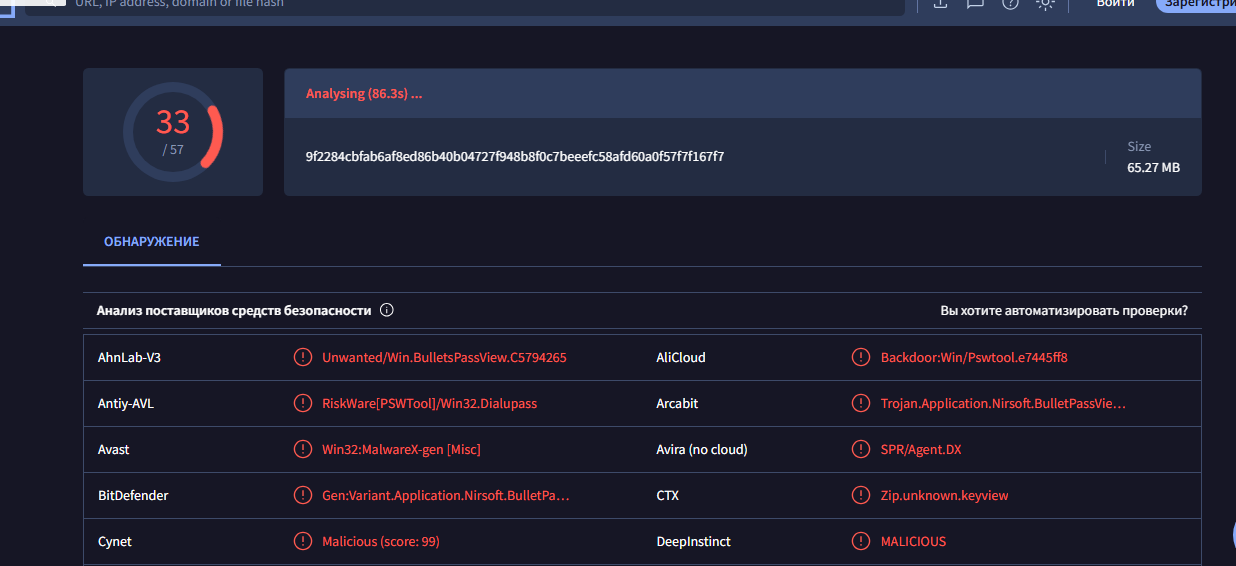Screen dimensions: 1236x566
Task: Click the Анализ поставщиков средств безопасности heading
Action: coord(234,310)
